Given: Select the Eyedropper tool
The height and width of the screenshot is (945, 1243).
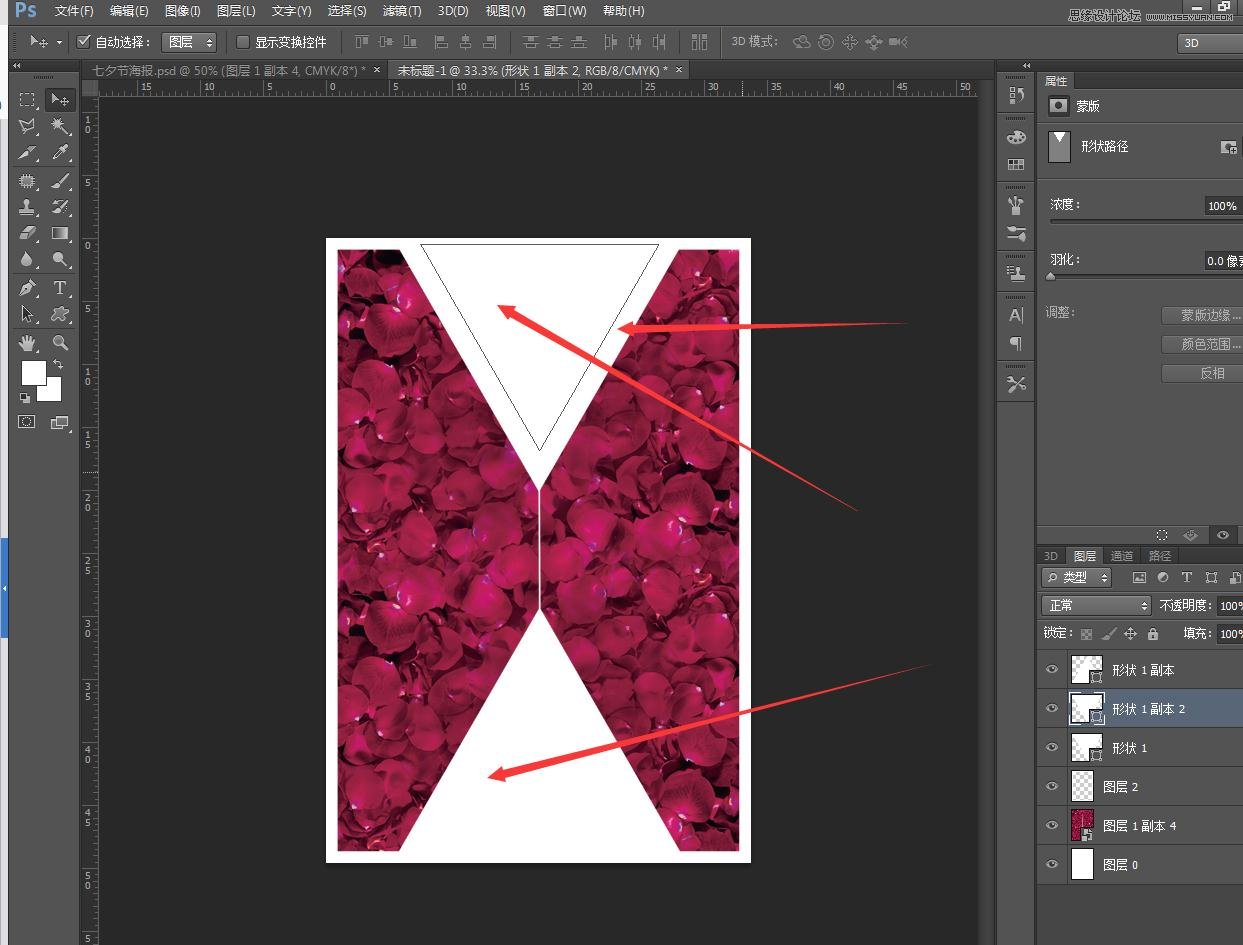Looking at the screenshot, I should click(x=60, y=153).
